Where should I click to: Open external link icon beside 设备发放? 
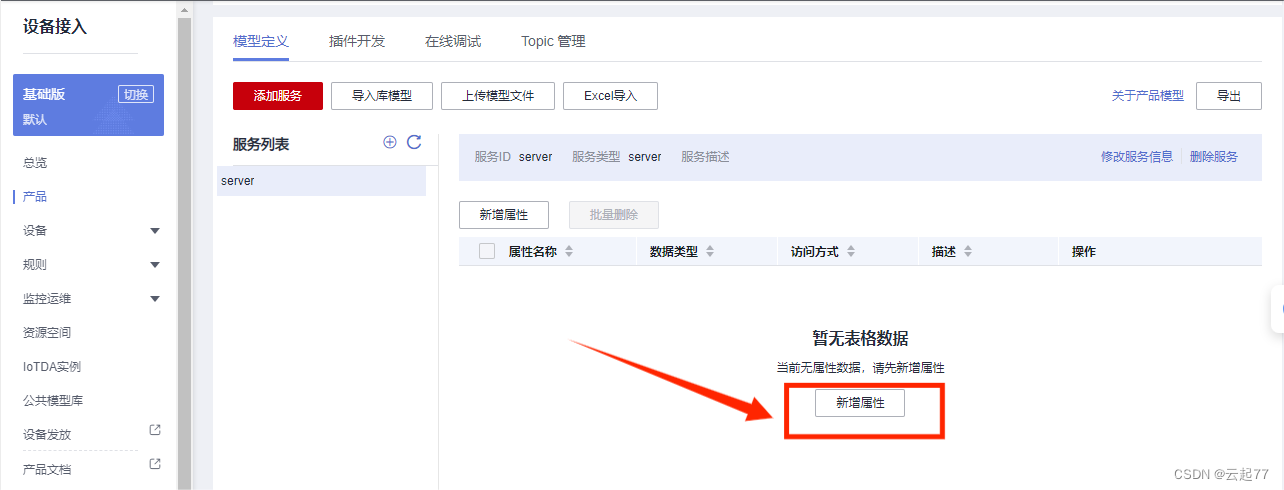[x=155, y=431]
